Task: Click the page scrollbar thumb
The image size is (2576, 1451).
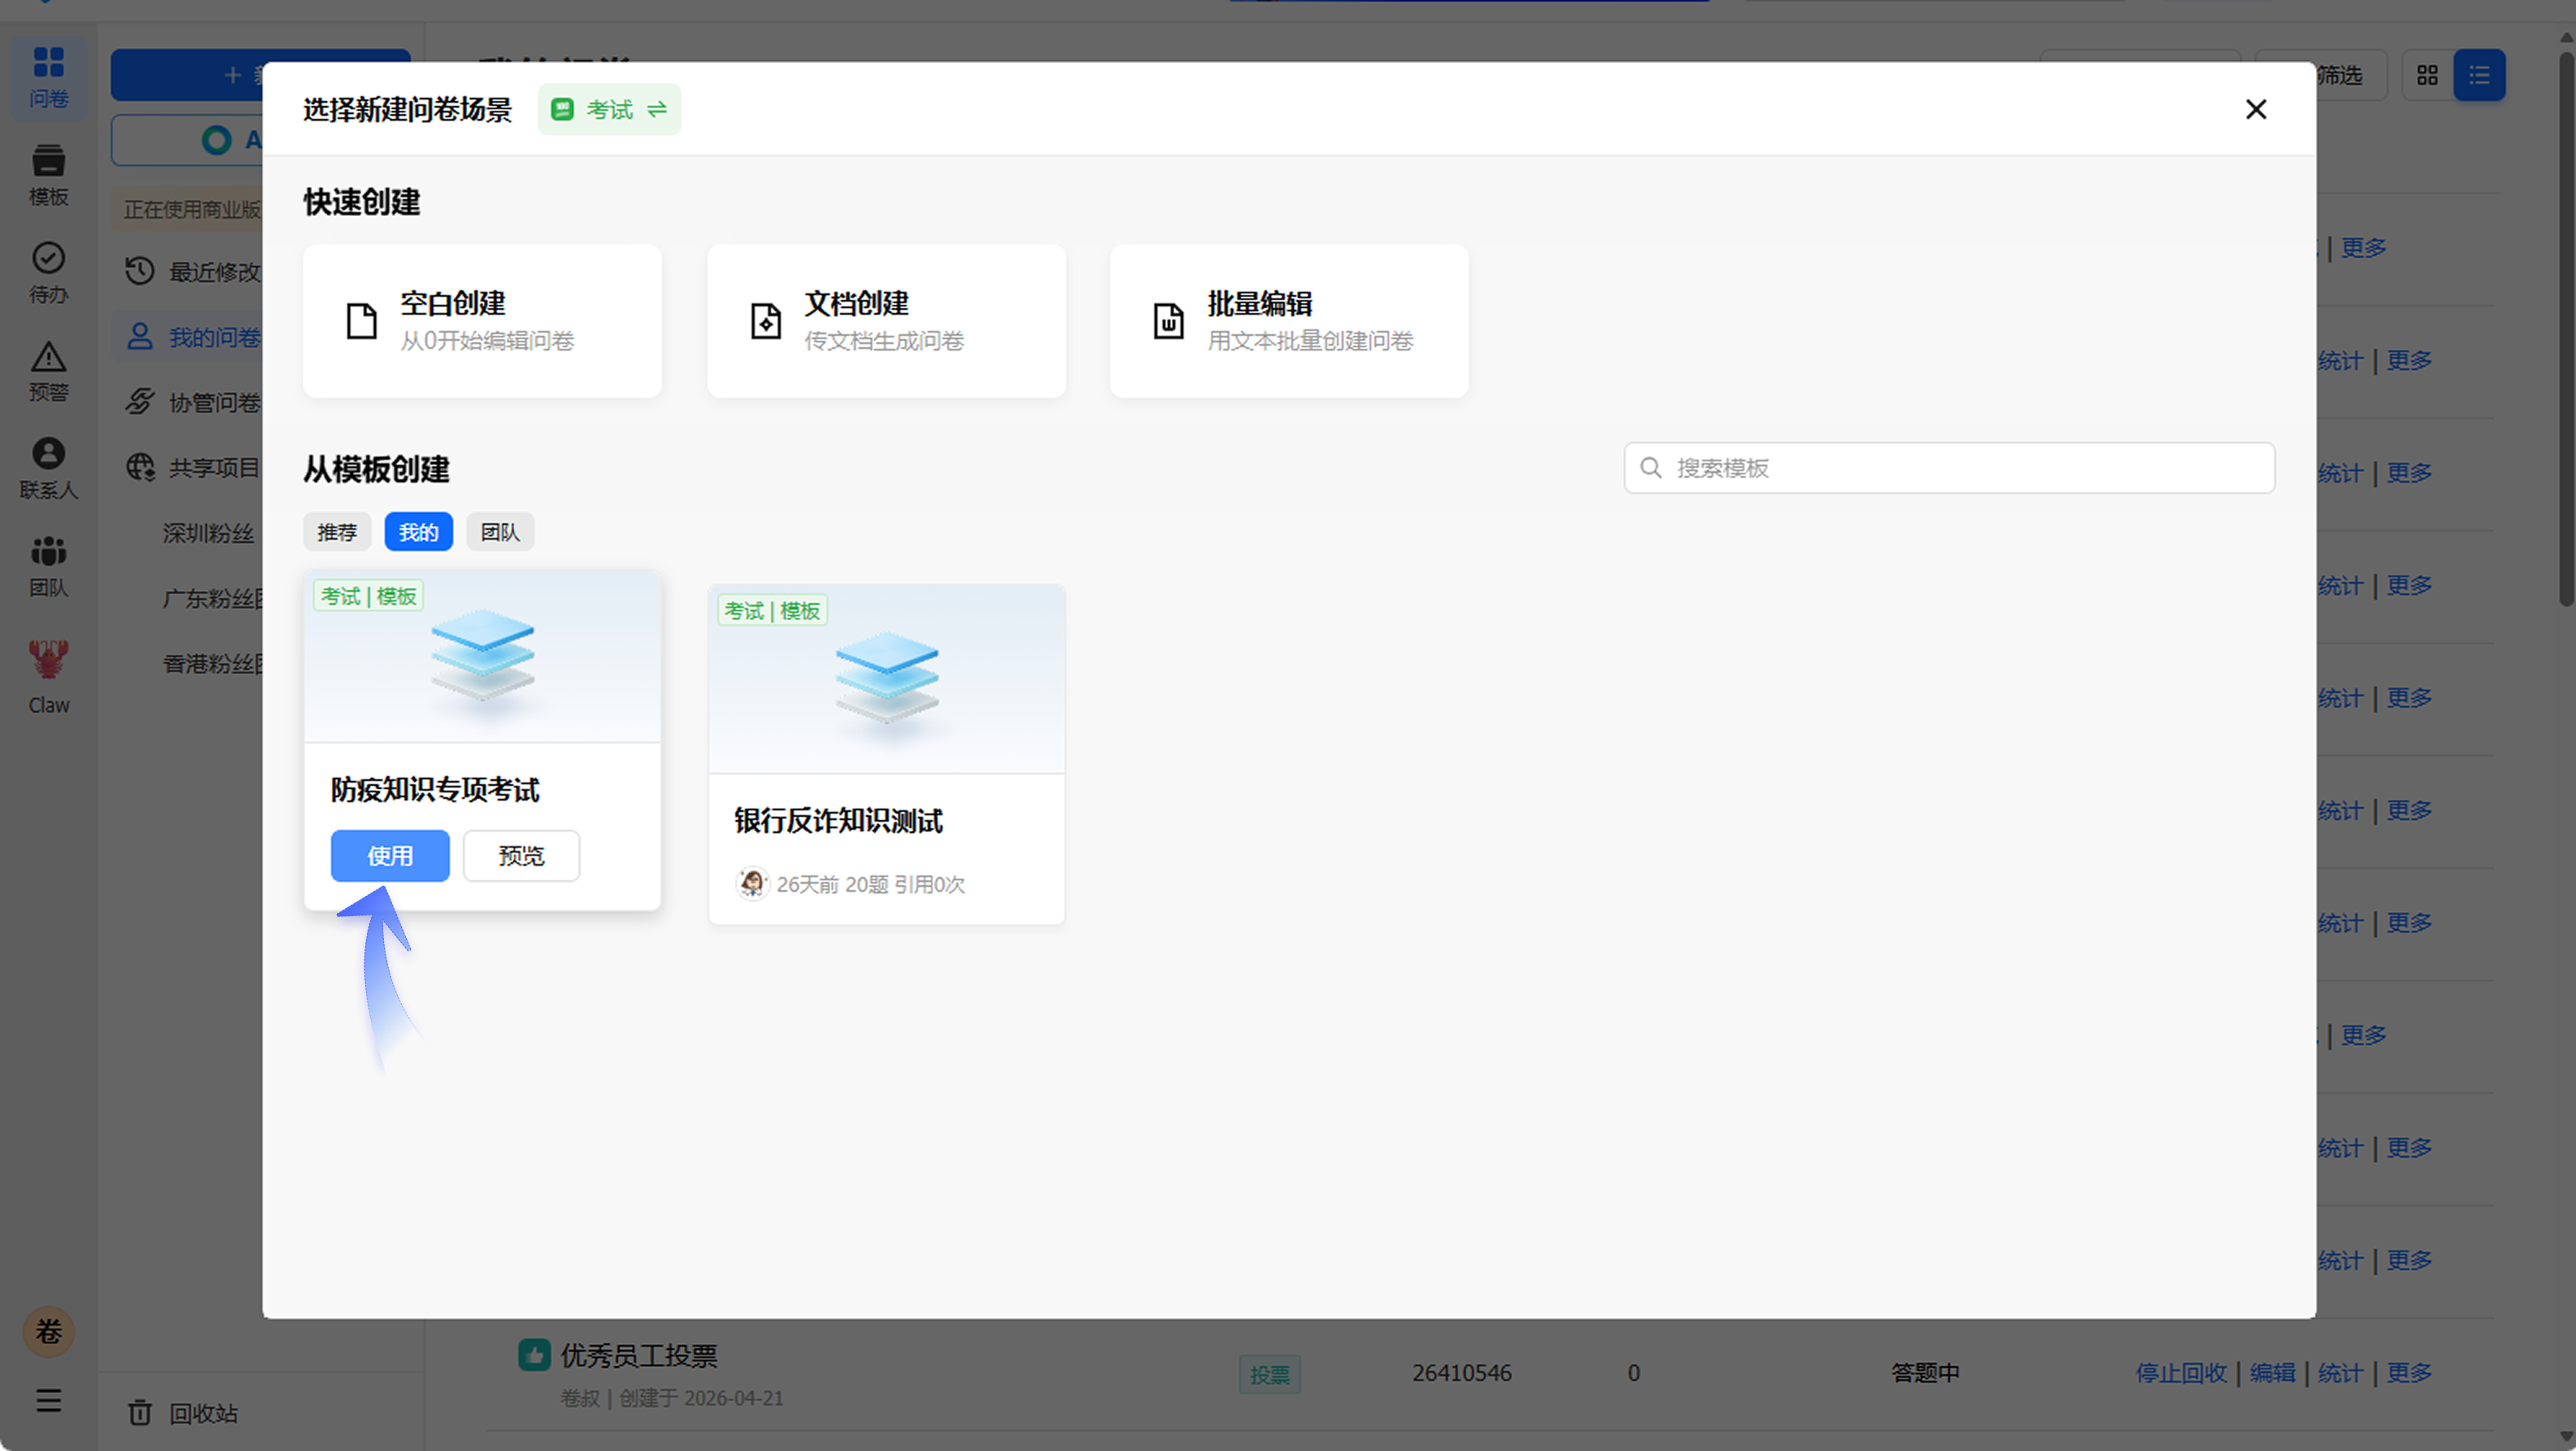Action: point(2566,328)
